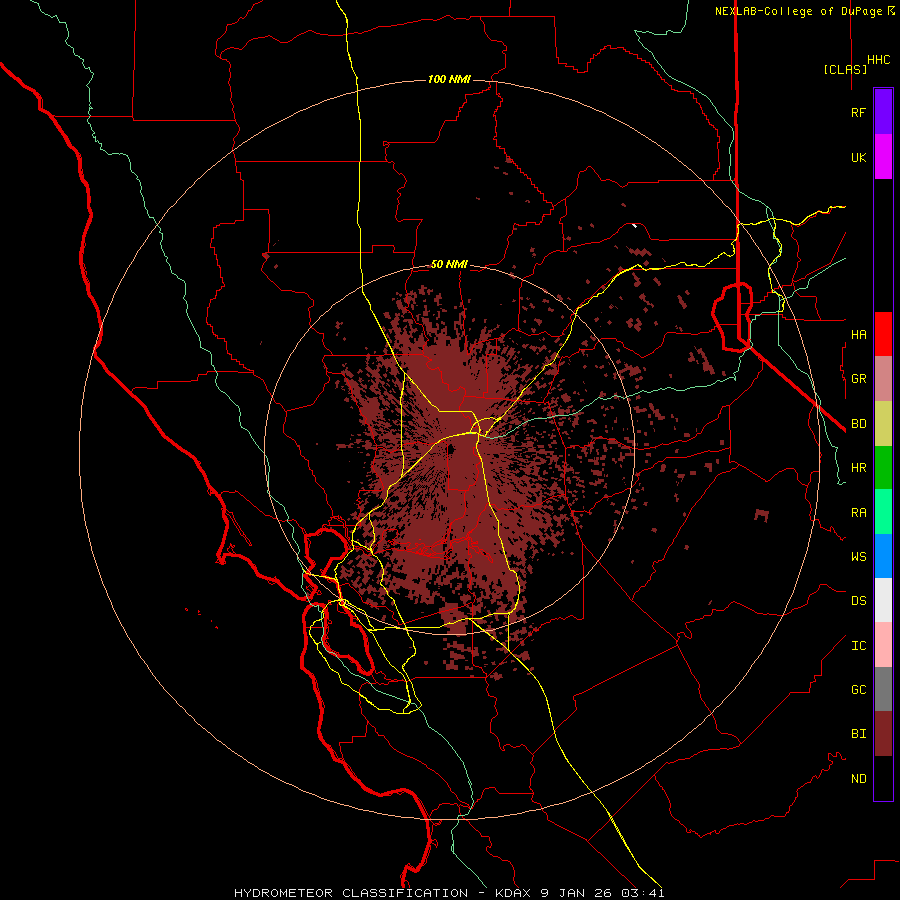Click the WS blue legend swatch

pyautogui.click(x=883, y=556)
